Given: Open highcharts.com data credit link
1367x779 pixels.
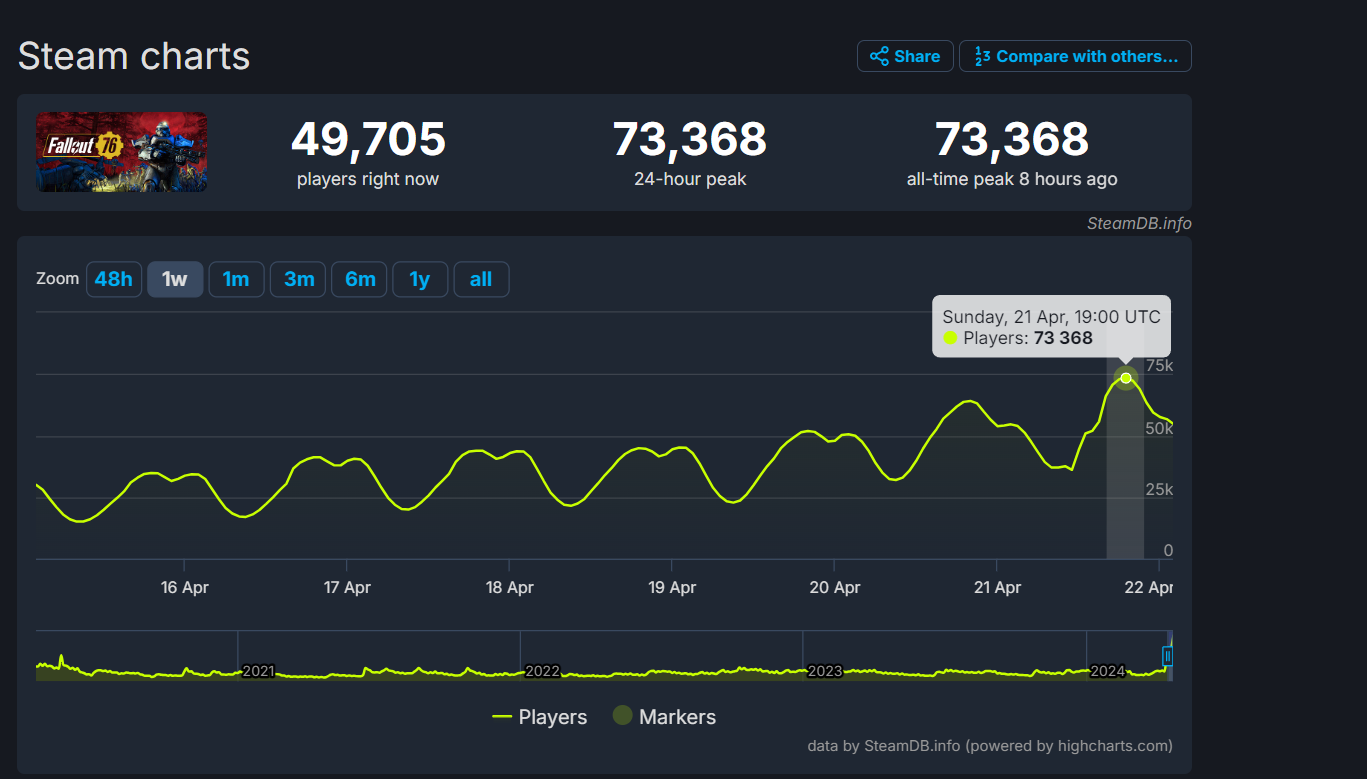Looking at the screenshot, I should pyautogui.click(x=989, y=746).
